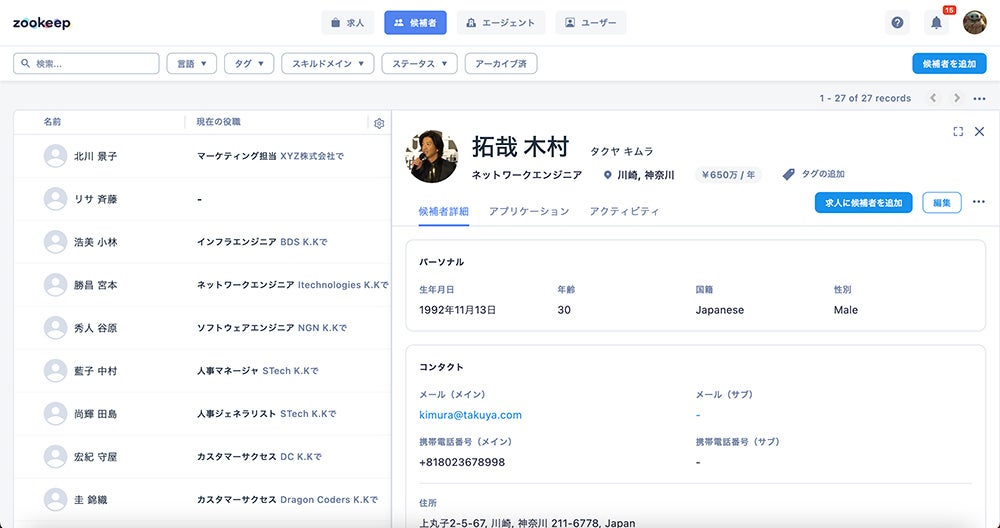The width and height of the screenshot is (1000, 528).
Task: Click the タグの追加 tag icon
Action: [x=789, y=175]
